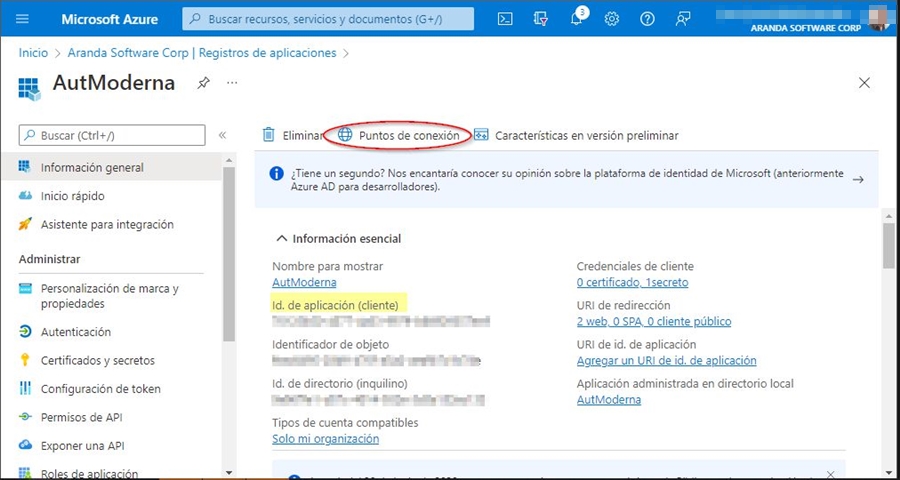Viewport: 900px width, 480px height.
Task: Click the feedback banner arrow
Action: (858, 179)
